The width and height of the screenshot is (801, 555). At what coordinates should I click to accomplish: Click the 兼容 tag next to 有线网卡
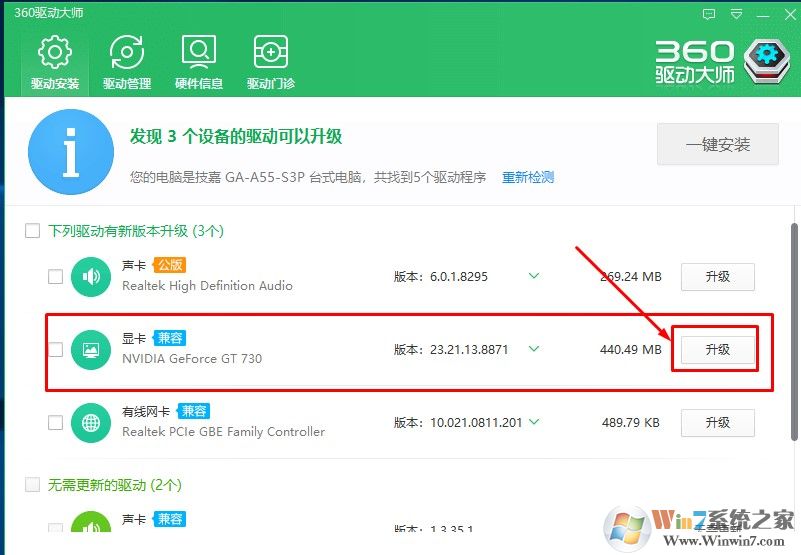coord(193,411)
